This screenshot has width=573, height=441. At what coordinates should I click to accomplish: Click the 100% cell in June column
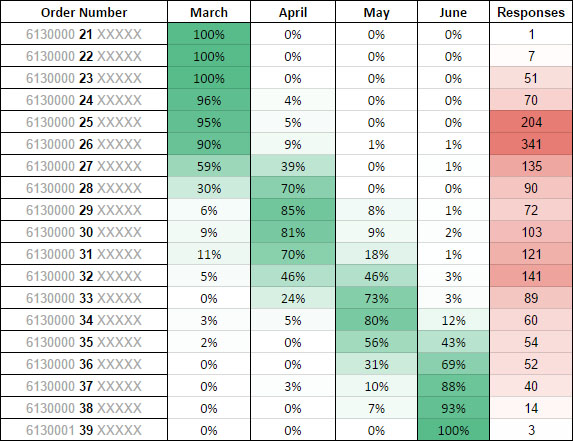click(454, 430)
